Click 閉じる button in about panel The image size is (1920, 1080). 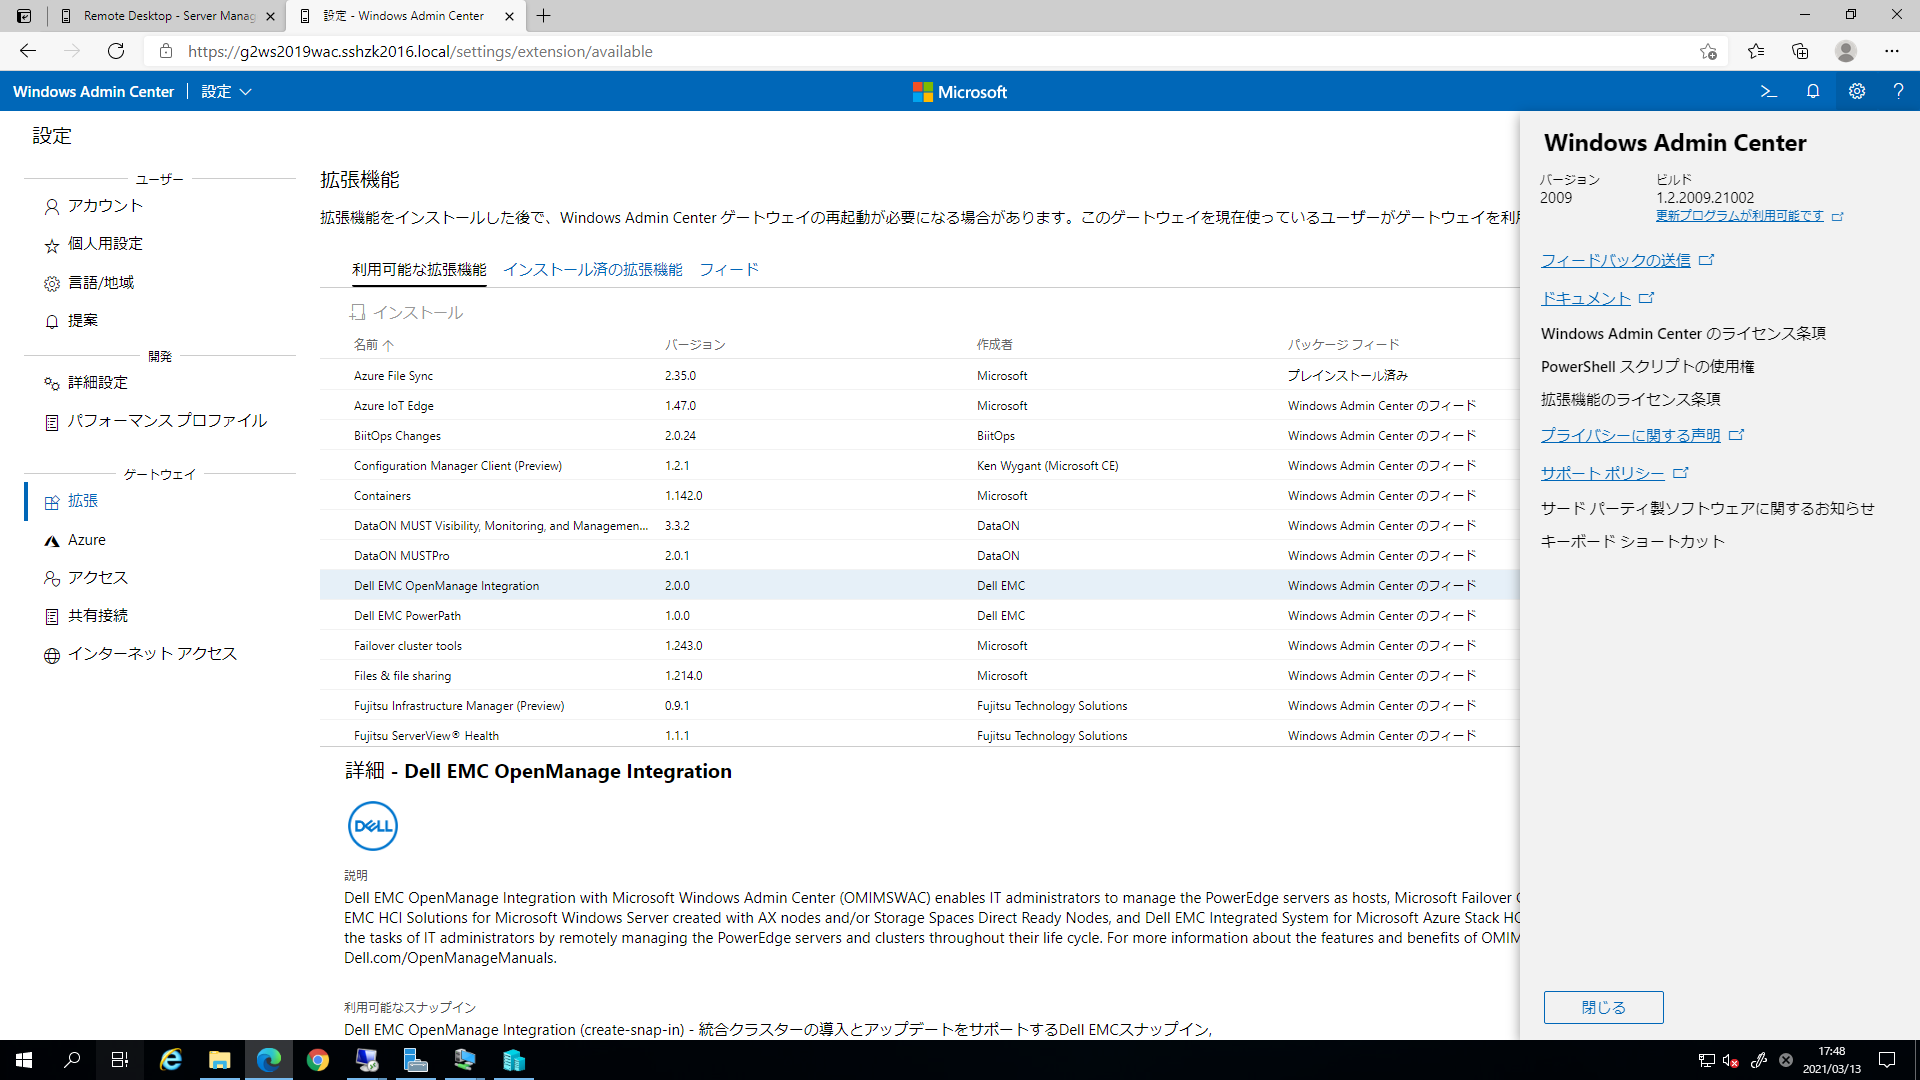pyautogui.click(x=1603, y=1007)
